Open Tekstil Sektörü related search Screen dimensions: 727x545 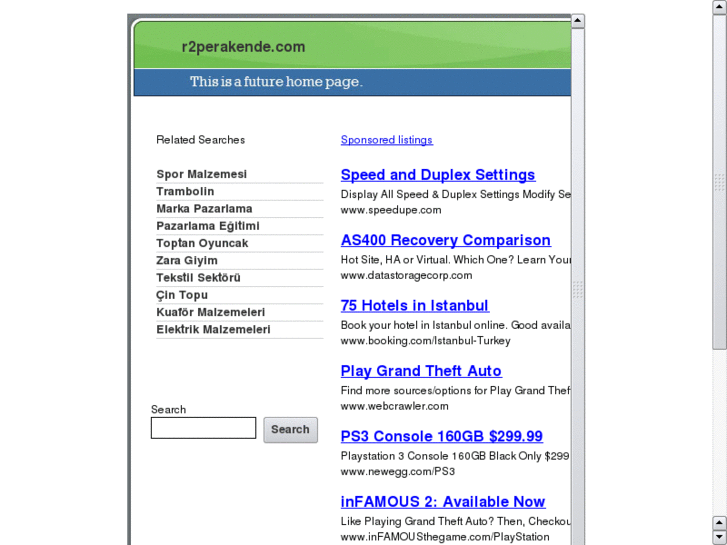click(198, 278)
